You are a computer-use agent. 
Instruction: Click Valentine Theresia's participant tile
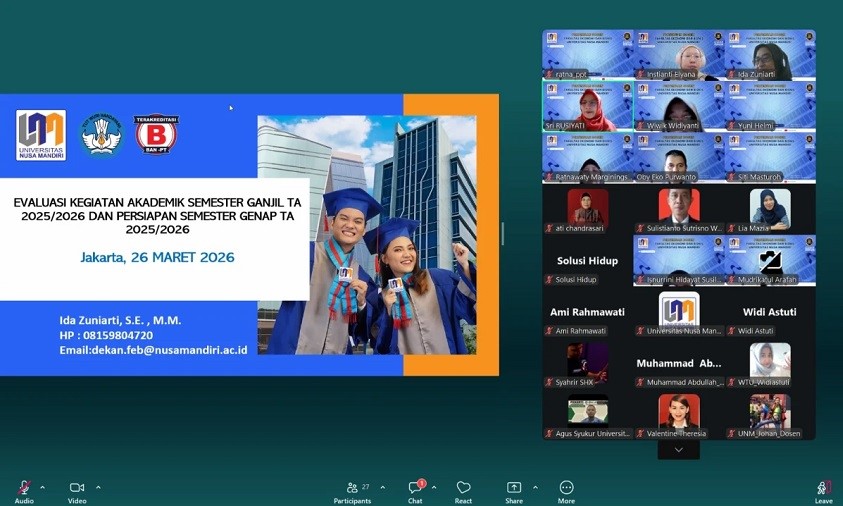[x=679, y=415]
